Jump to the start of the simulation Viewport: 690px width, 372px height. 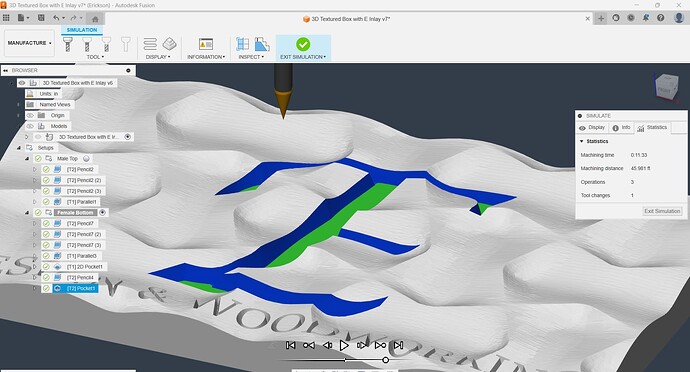click(290, 346)
